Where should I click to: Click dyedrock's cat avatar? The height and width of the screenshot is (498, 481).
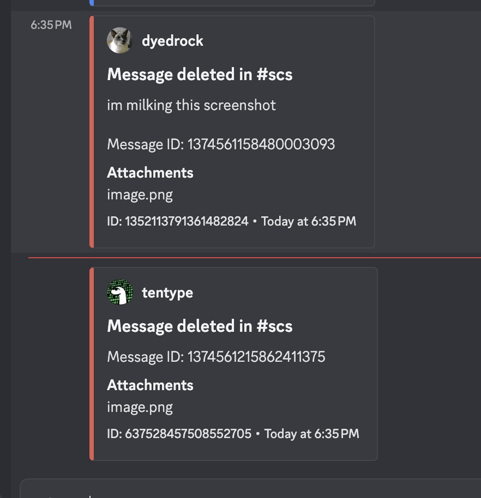click(120, 40)
